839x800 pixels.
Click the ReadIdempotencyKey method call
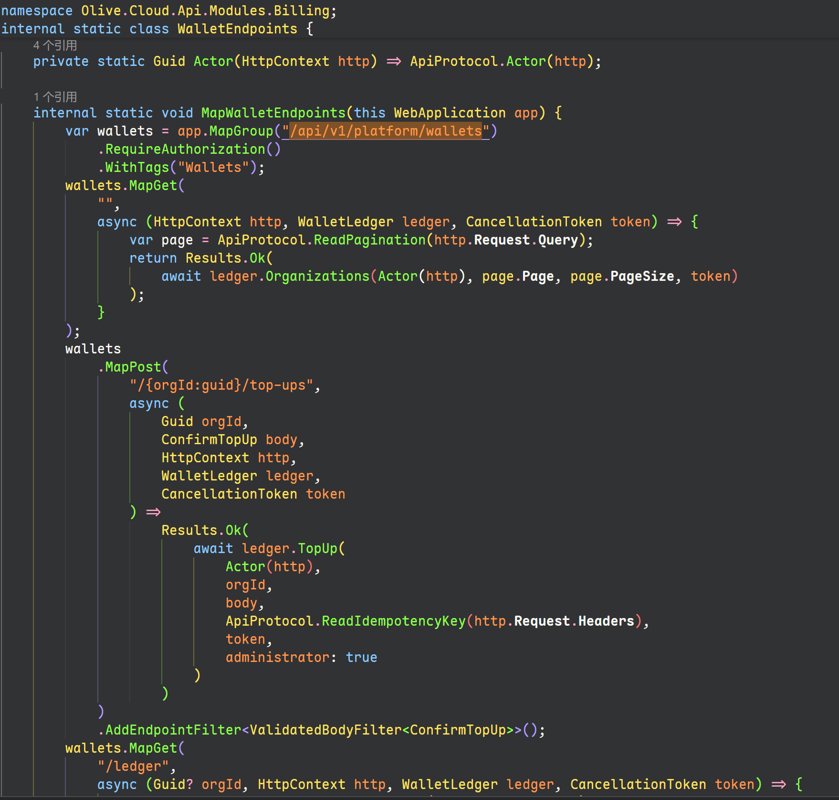point(393,621)
